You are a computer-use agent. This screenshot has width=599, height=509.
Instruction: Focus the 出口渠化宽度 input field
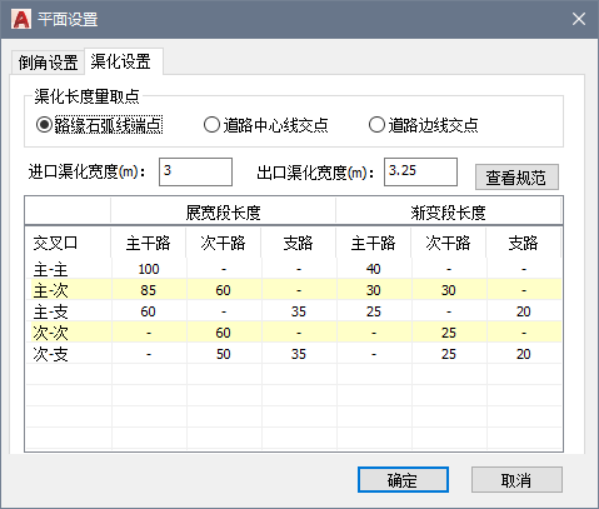tap(420, 172)
